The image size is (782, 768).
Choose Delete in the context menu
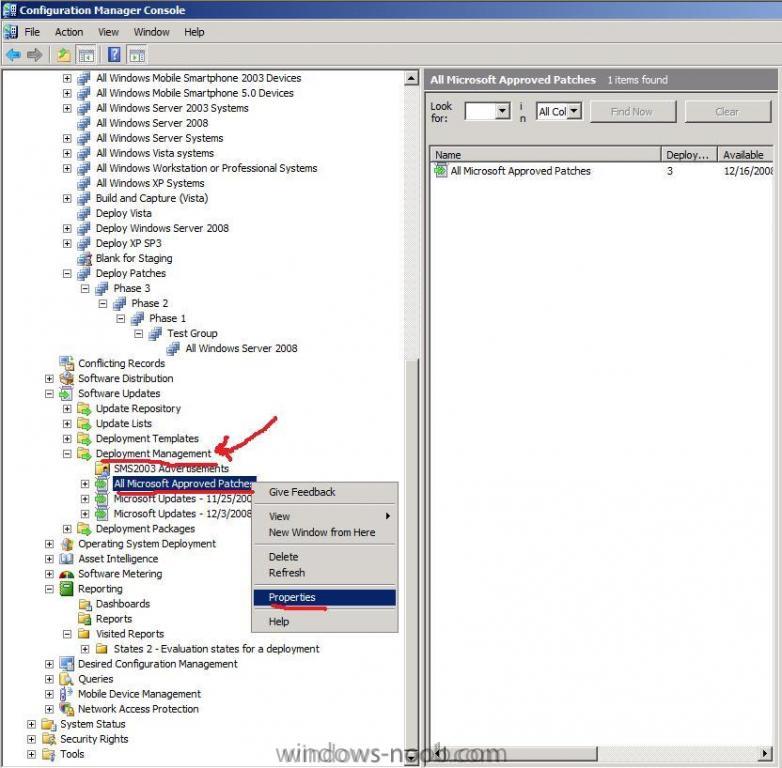325,557
